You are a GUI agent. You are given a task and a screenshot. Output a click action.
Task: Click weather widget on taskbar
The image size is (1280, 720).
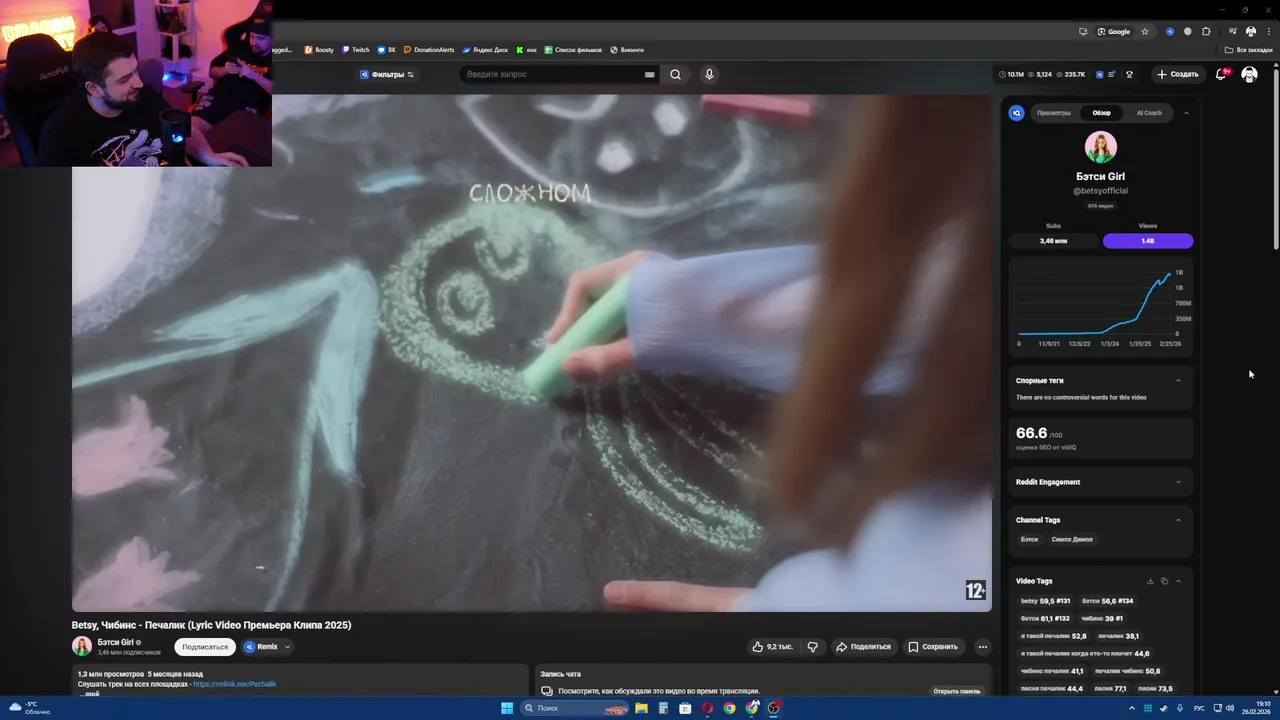click(30, 708)
